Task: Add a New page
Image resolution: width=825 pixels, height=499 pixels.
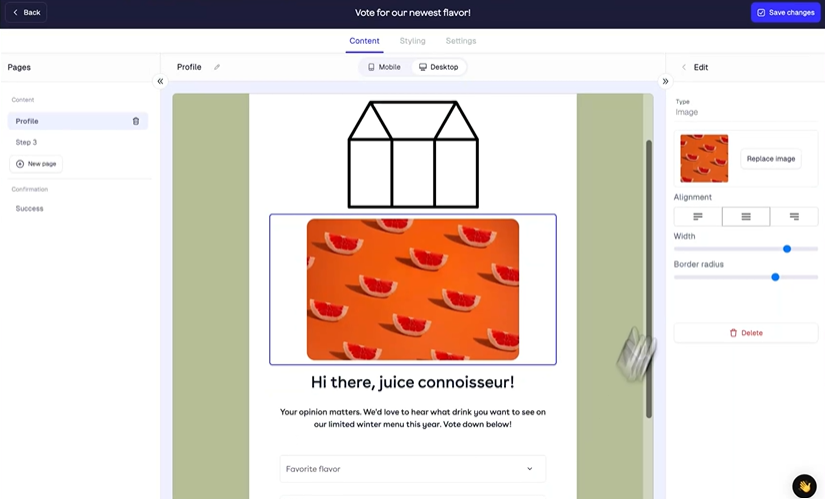Action: coord(36,164)
